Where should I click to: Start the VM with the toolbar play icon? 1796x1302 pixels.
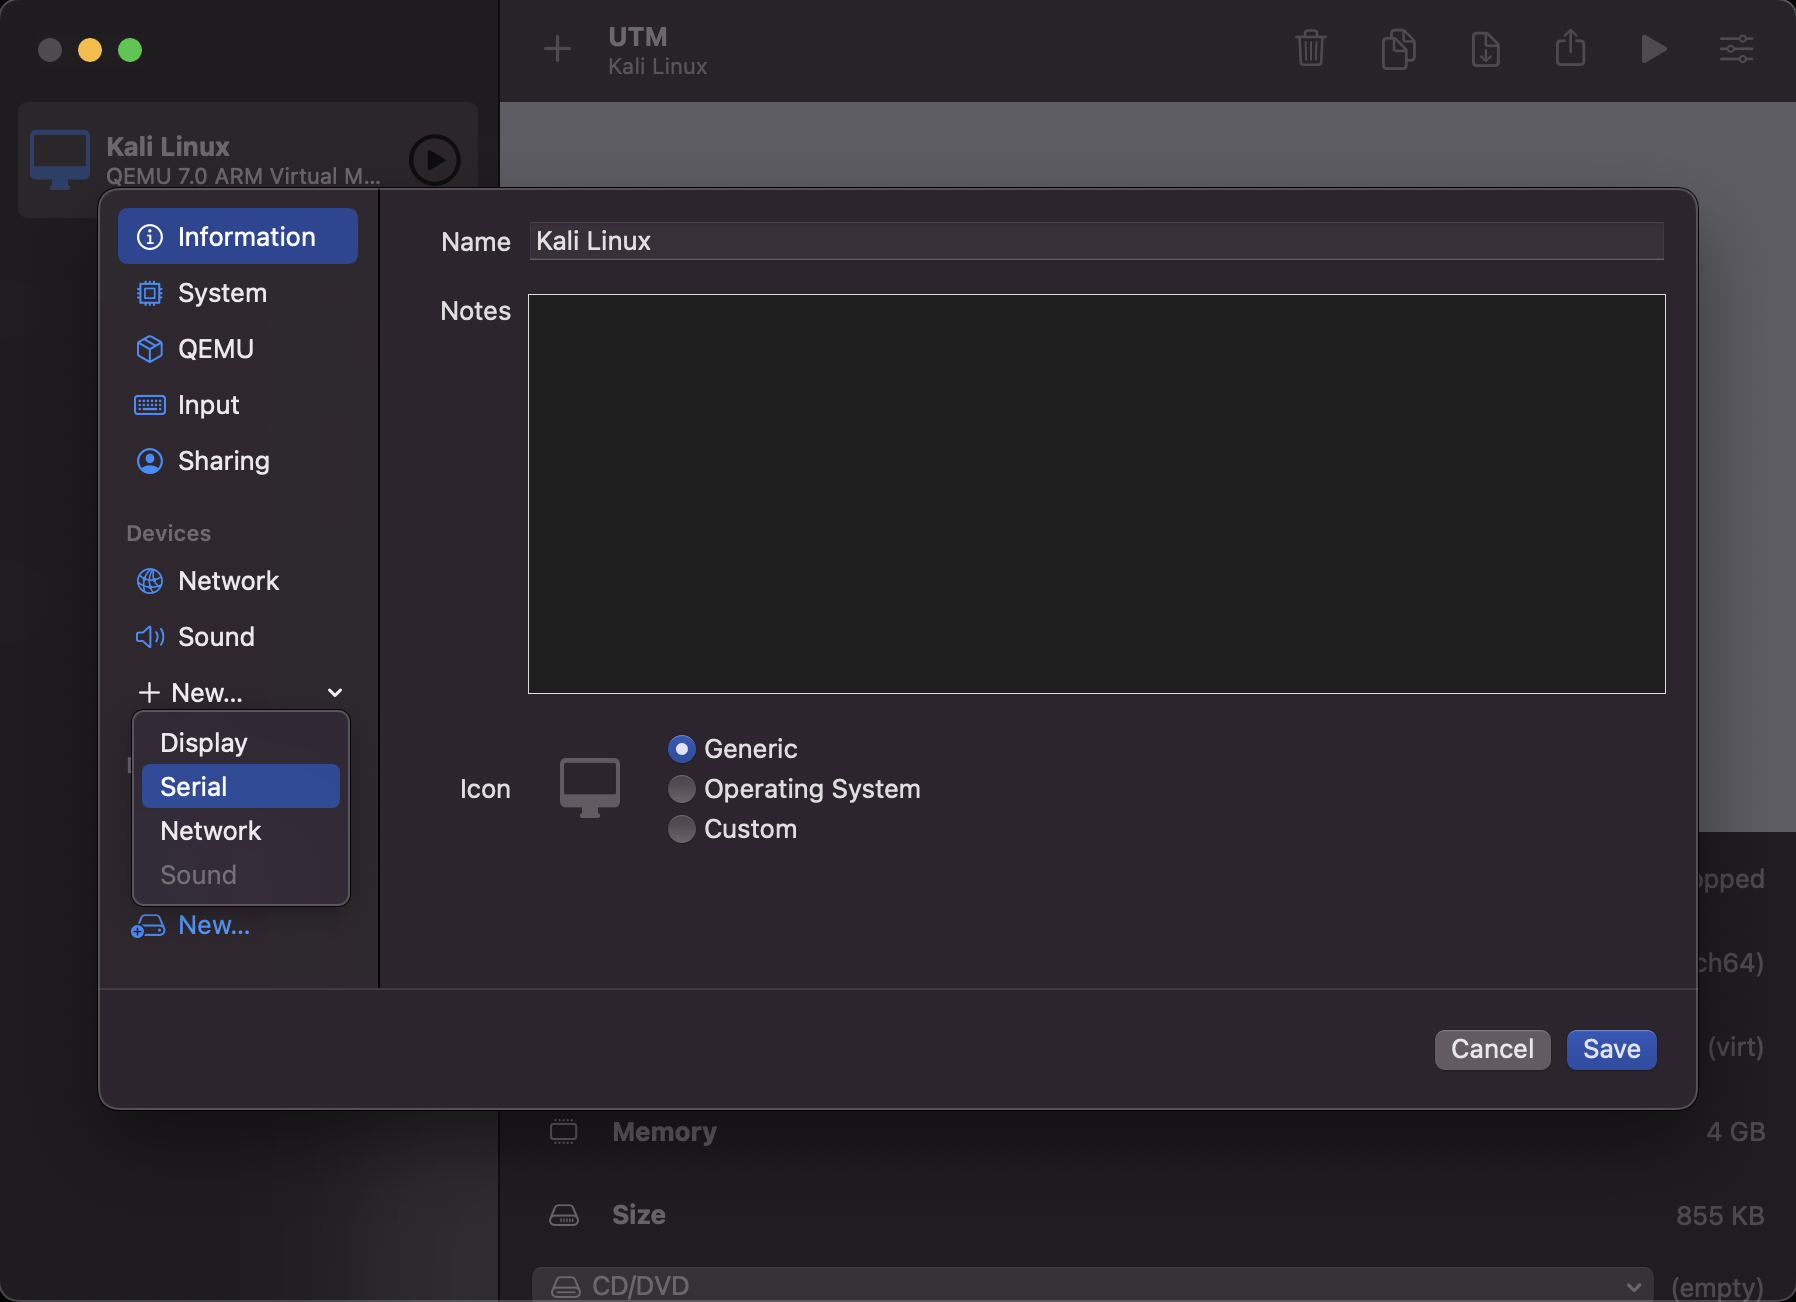[1653, 49]
